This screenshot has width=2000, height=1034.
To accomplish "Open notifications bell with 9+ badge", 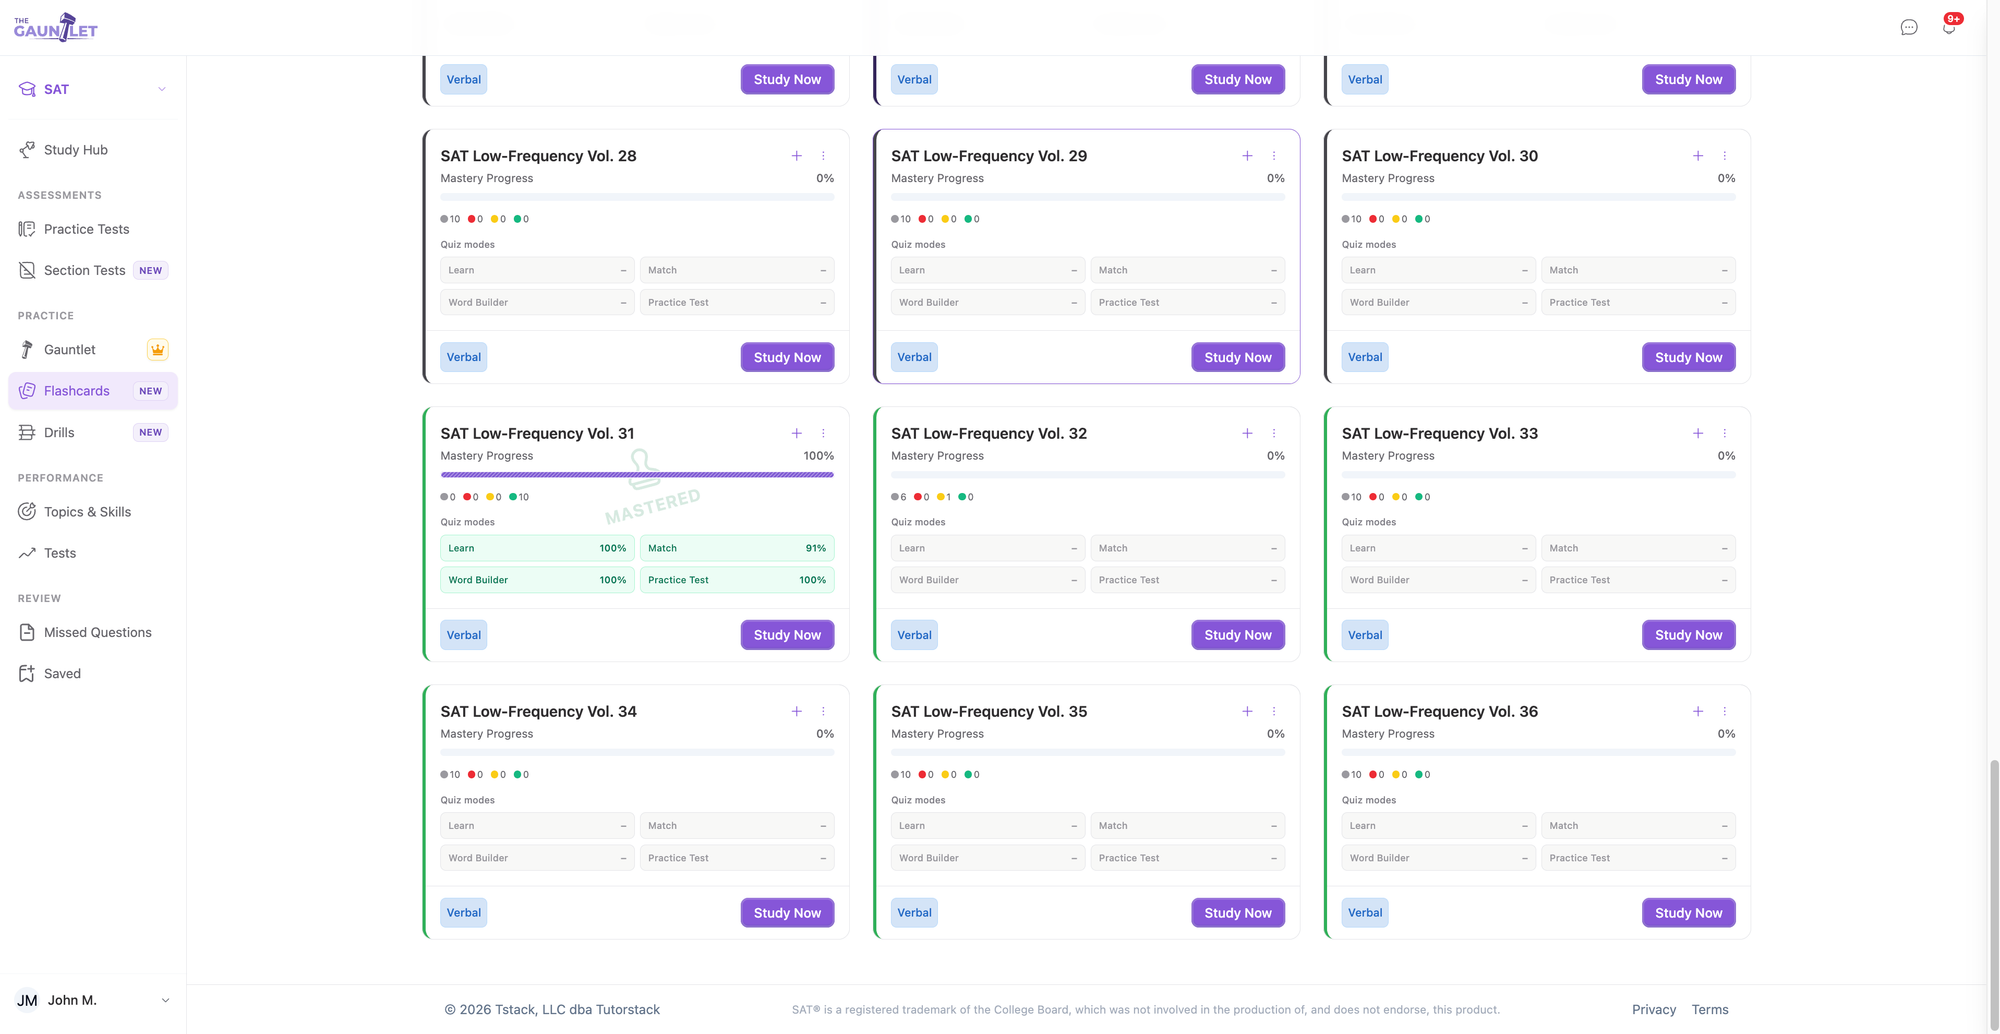I will click(x=1950, y=26).
